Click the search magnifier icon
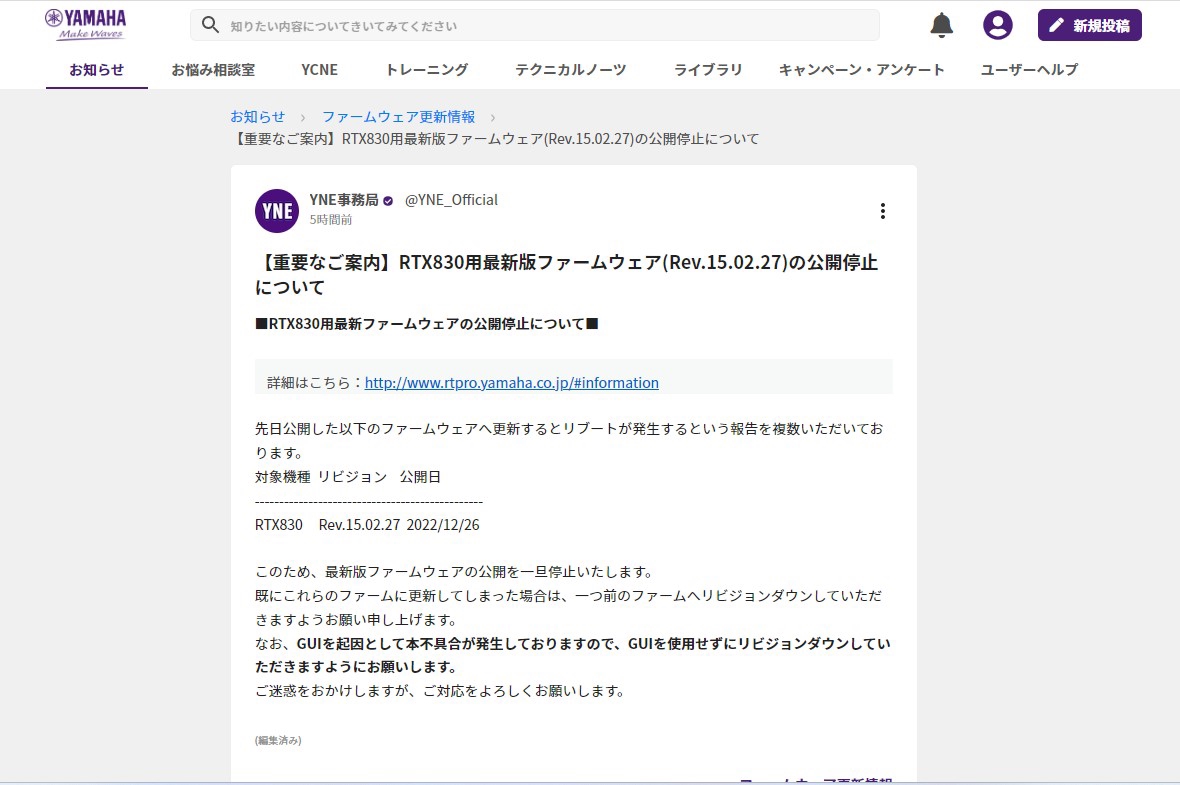 211,25
